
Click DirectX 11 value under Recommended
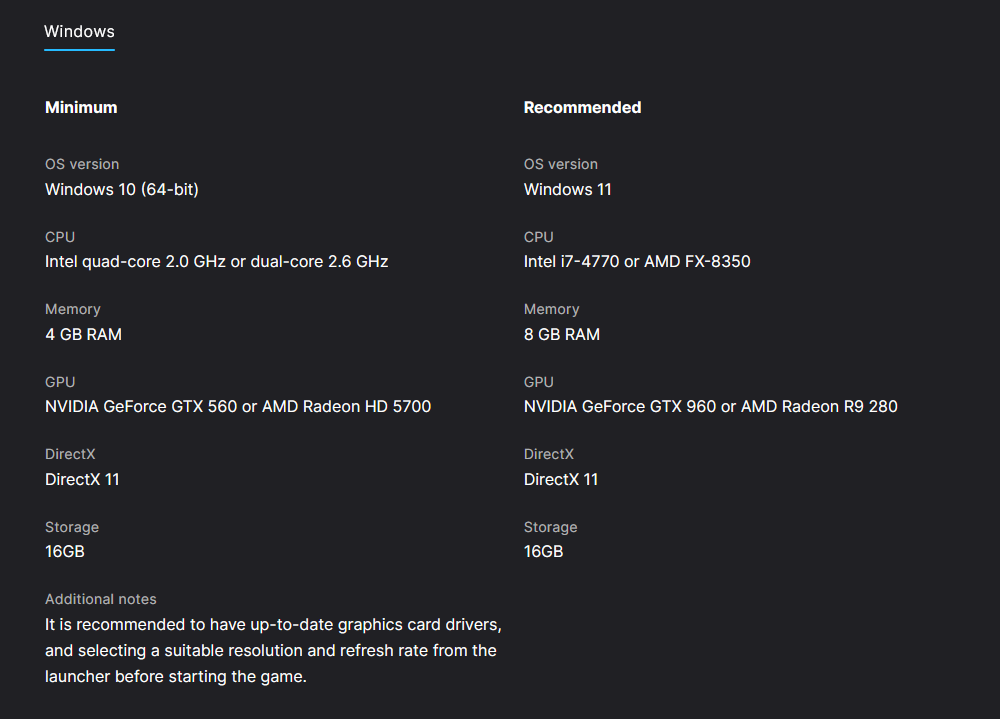[560, 479]
